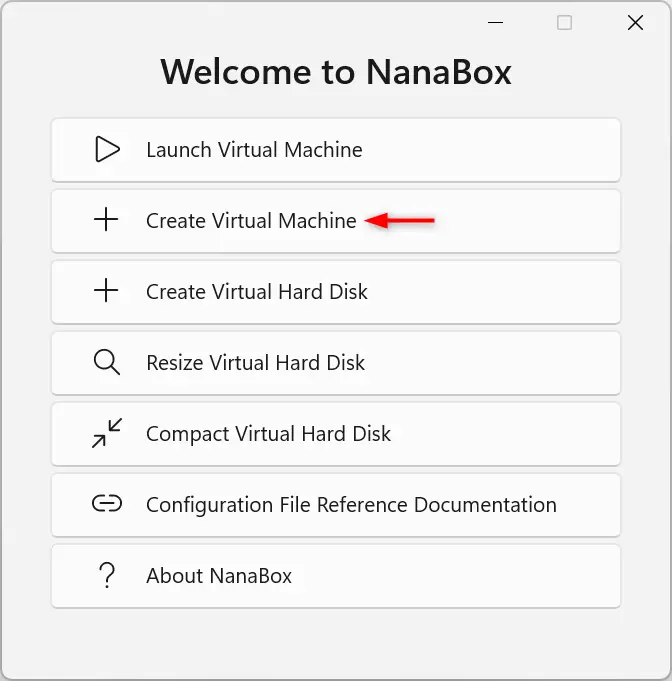Click the disabled maximize button
The image size is (672, 681).
pos(564,23)
